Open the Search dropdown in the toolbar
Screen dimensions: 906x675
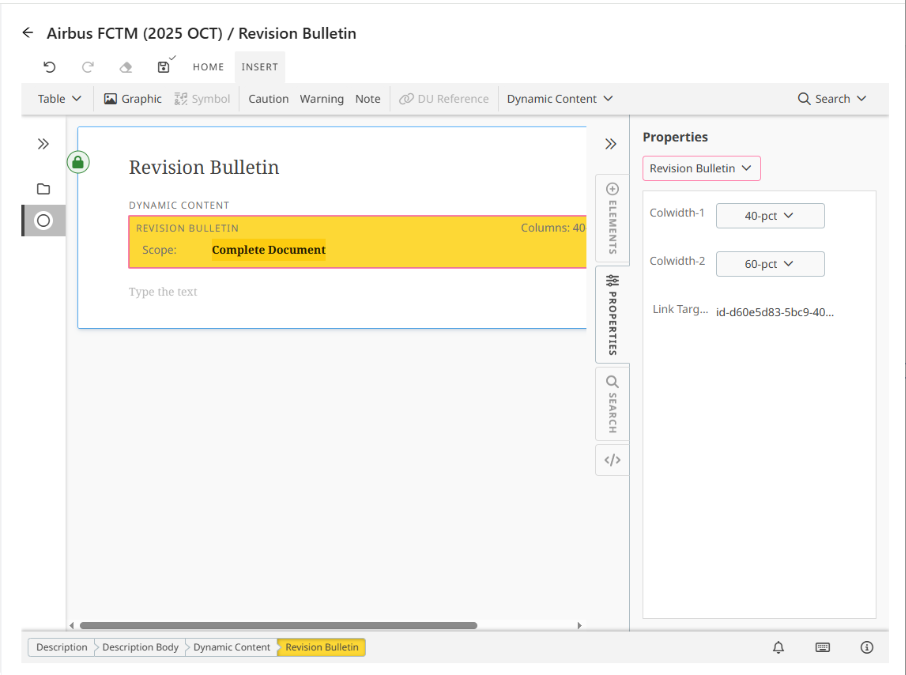831,99
